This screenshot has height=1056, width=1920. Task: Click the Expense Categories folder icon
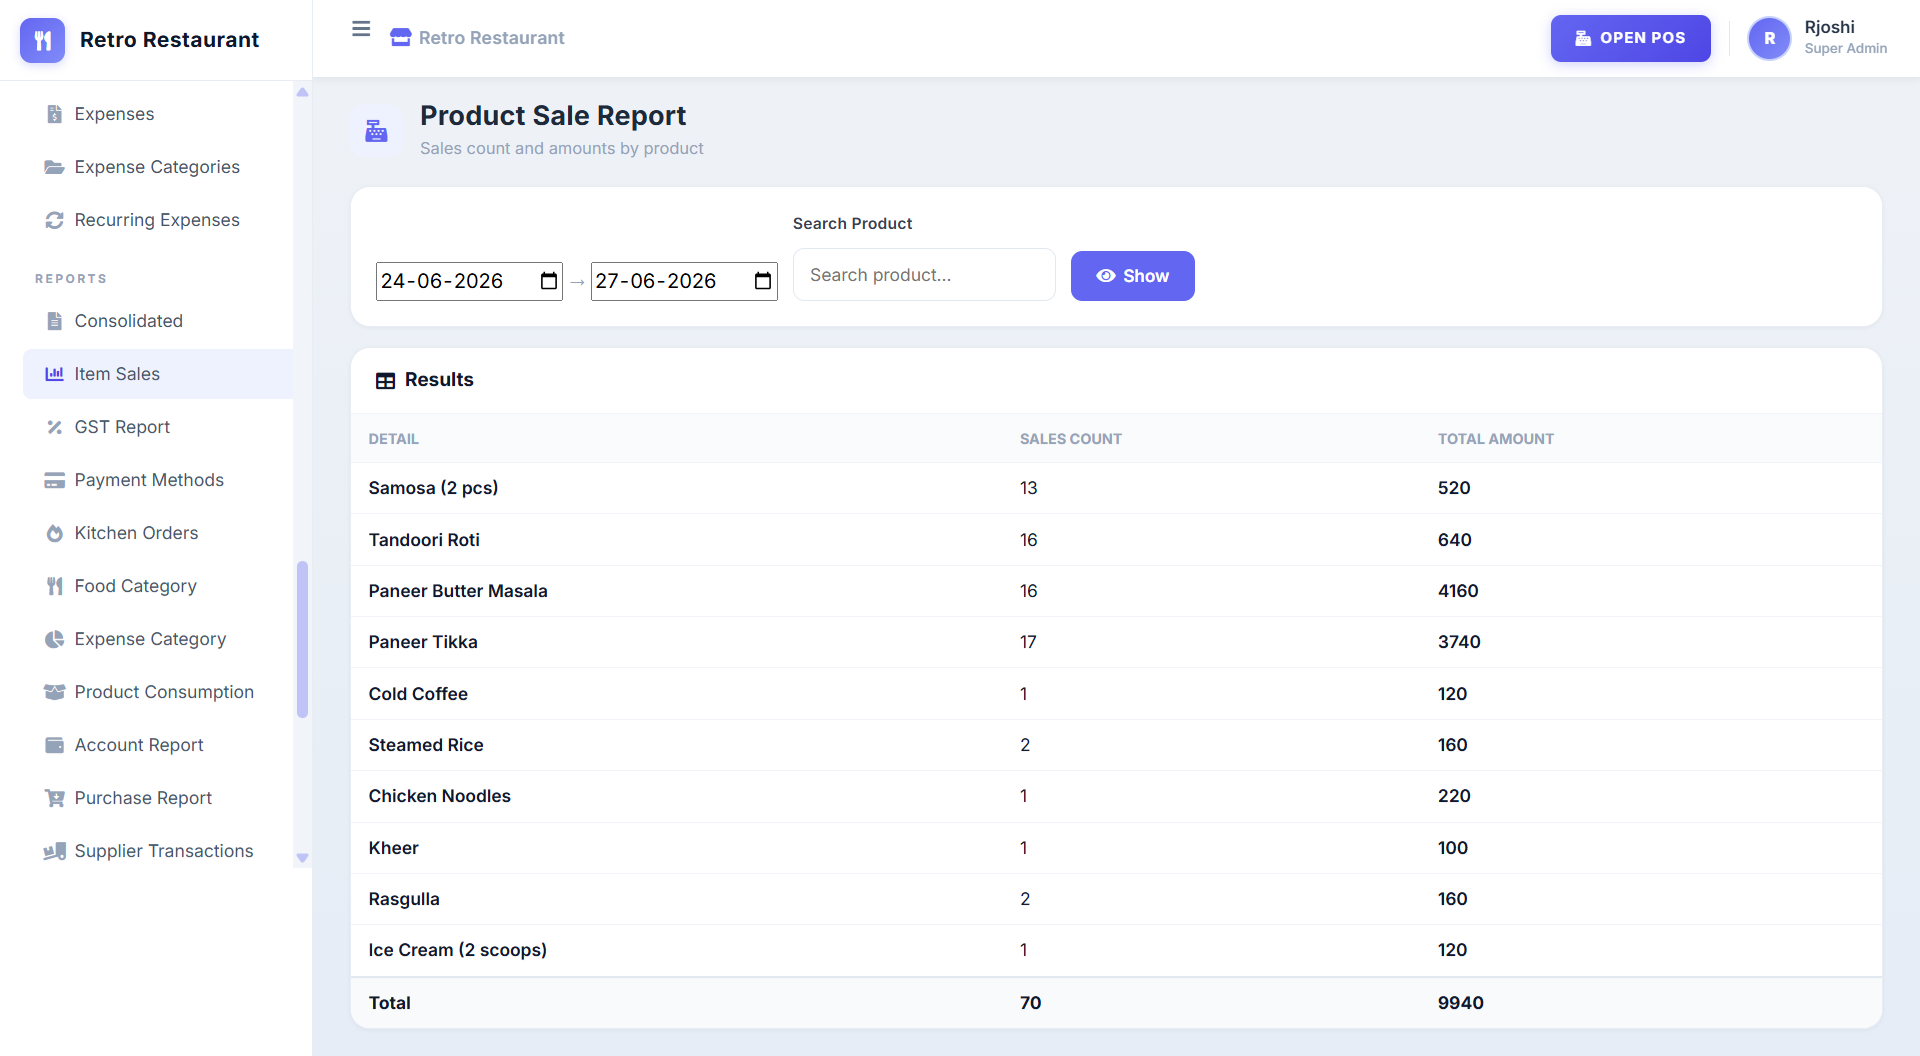coord(54,167)
